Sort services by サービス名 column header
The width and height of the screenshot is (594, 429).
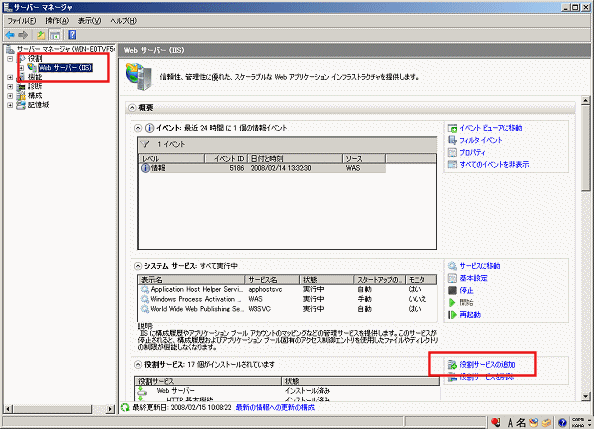coord(272,280)
